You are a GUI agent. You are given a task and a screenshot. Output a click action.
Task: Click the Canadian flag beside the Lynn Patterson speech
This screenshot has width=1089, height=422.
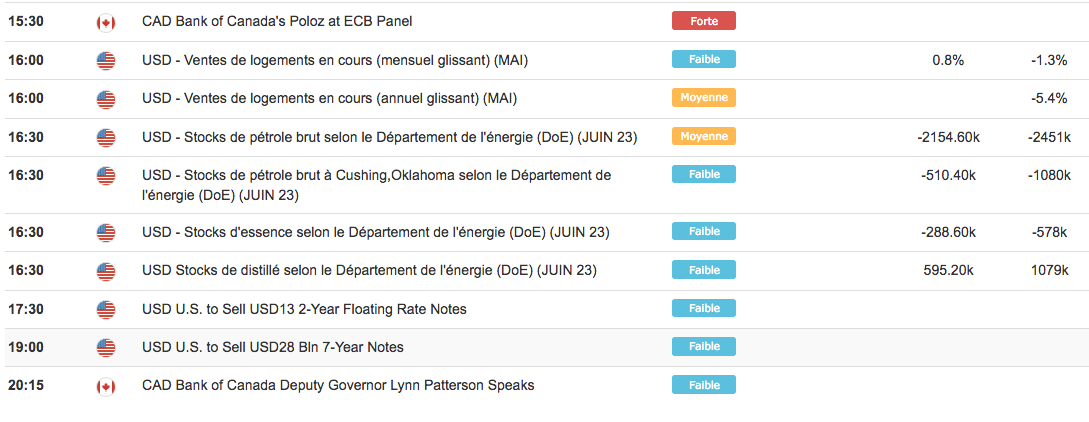106,386
